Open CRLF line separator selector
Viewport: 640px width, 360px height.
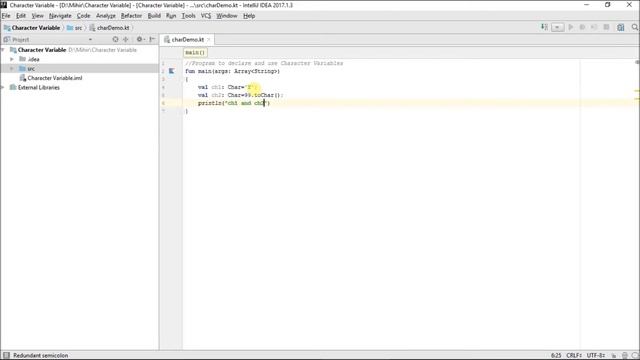coord(574,356)
